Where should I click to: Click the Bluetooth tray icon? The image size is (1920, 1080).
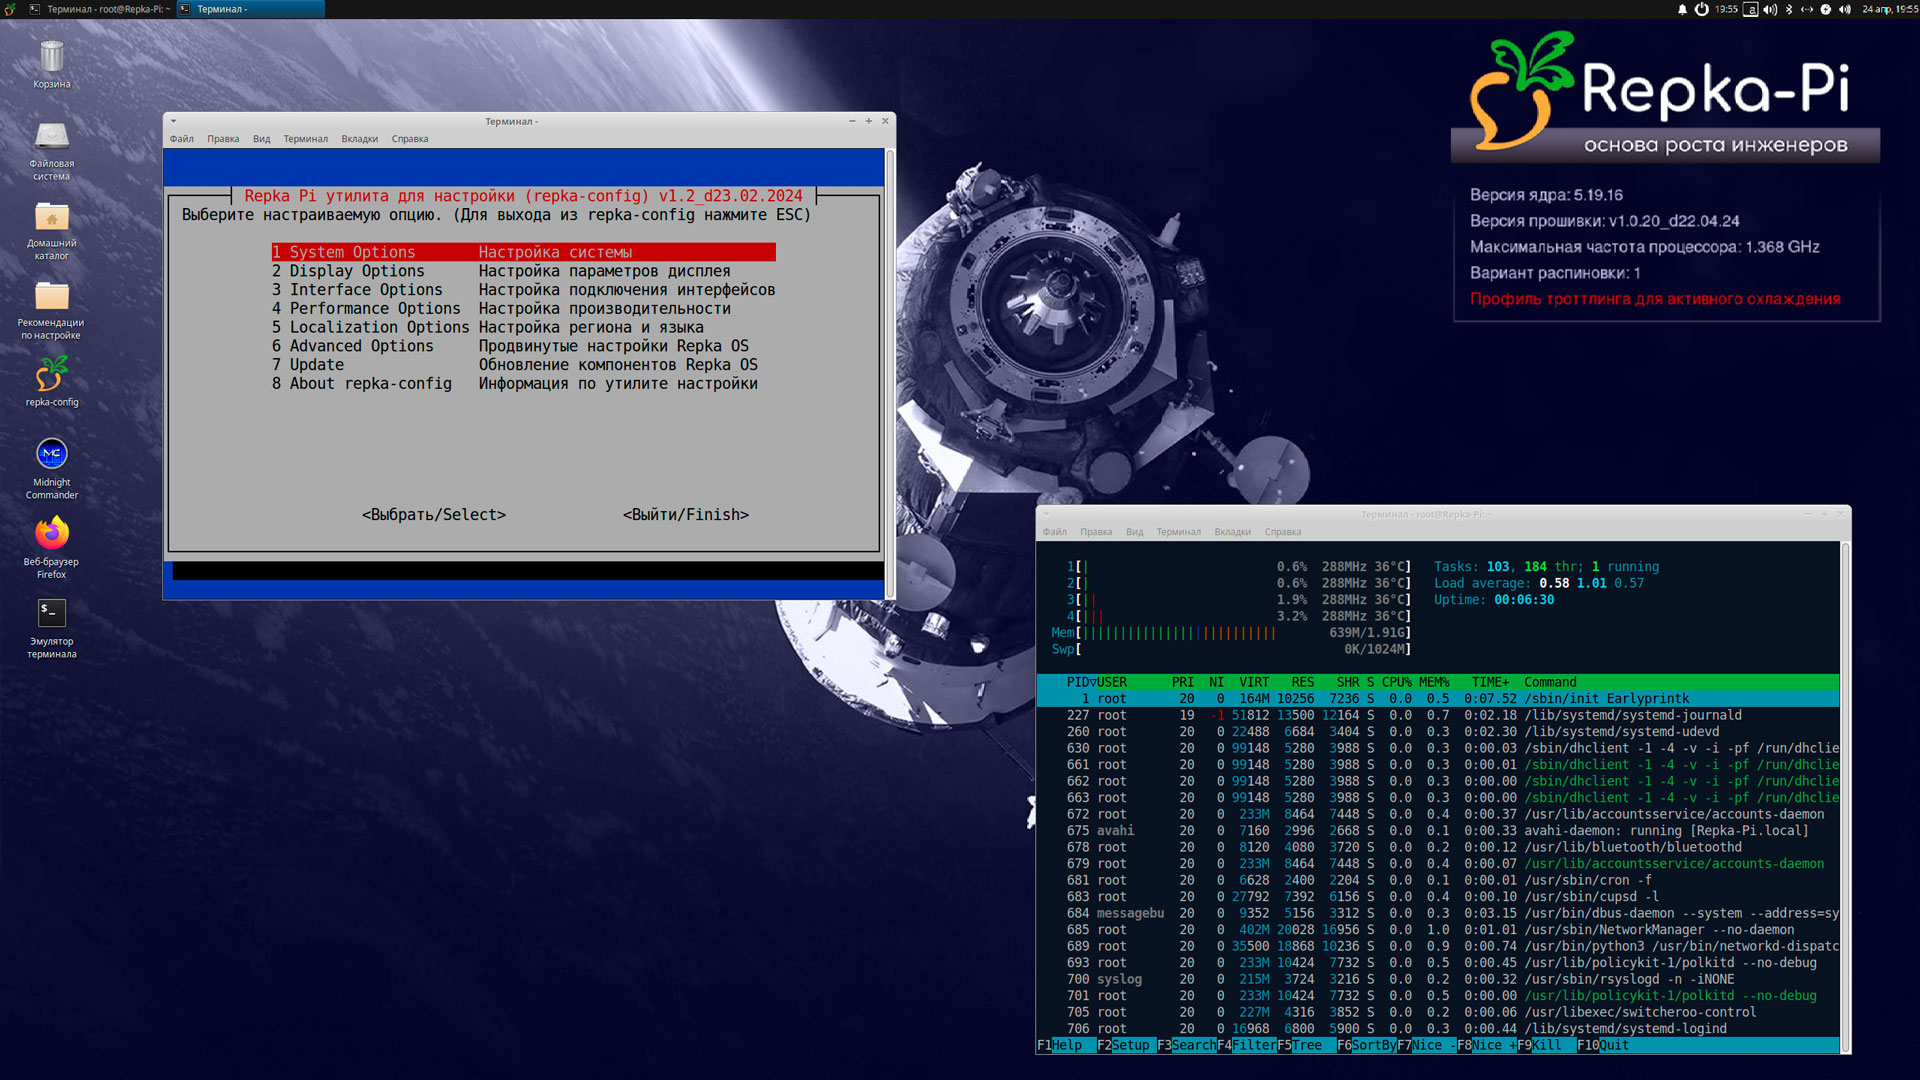tap(1789, 9)
